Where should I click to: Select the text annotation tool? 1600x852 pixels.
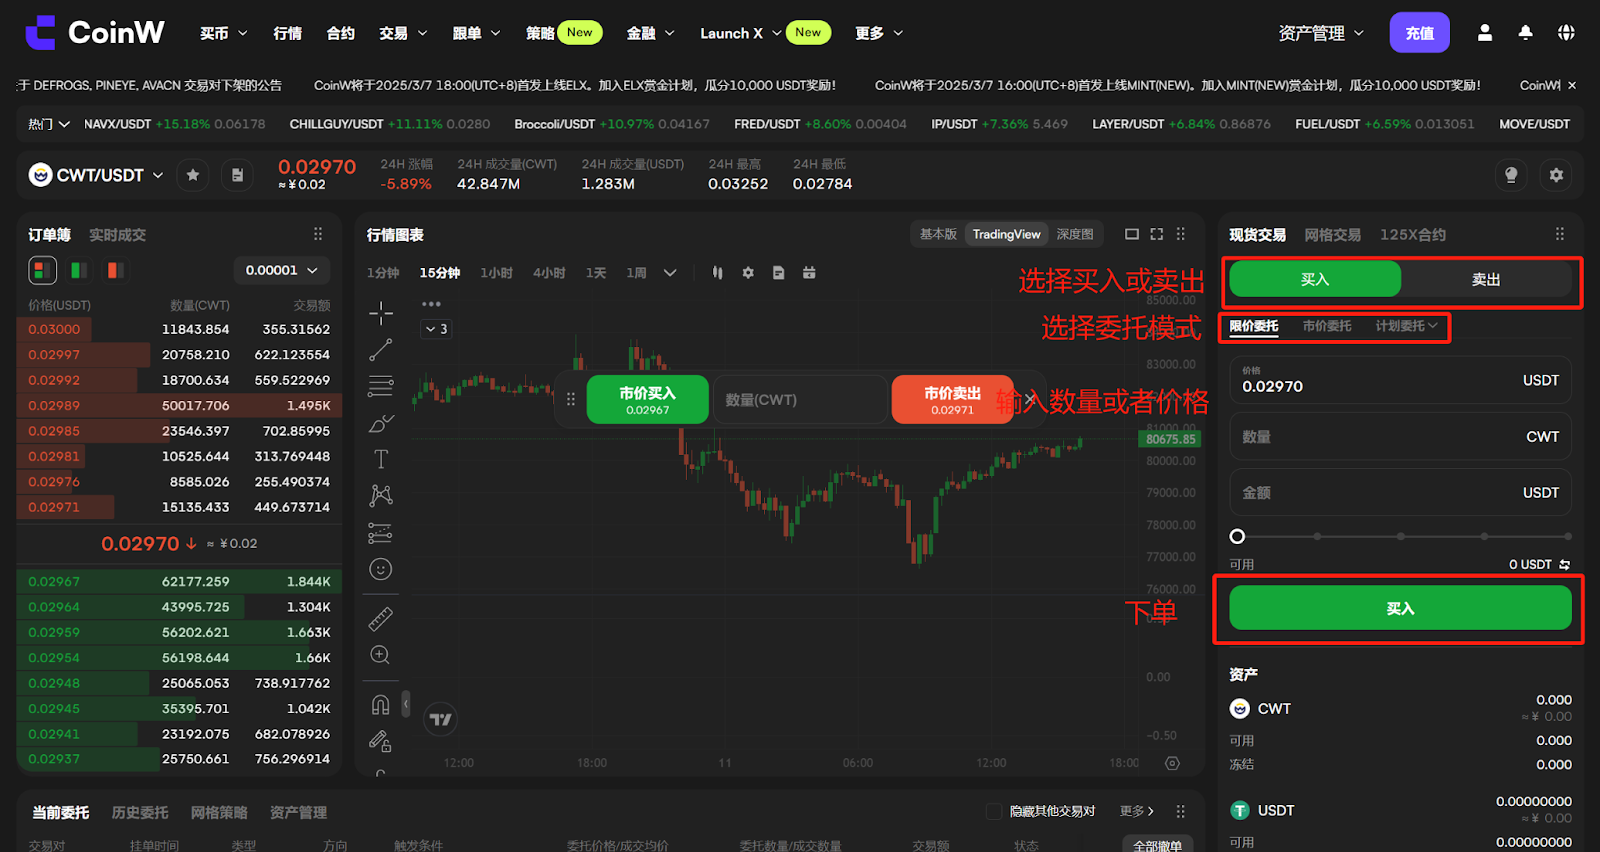point(380,459)
